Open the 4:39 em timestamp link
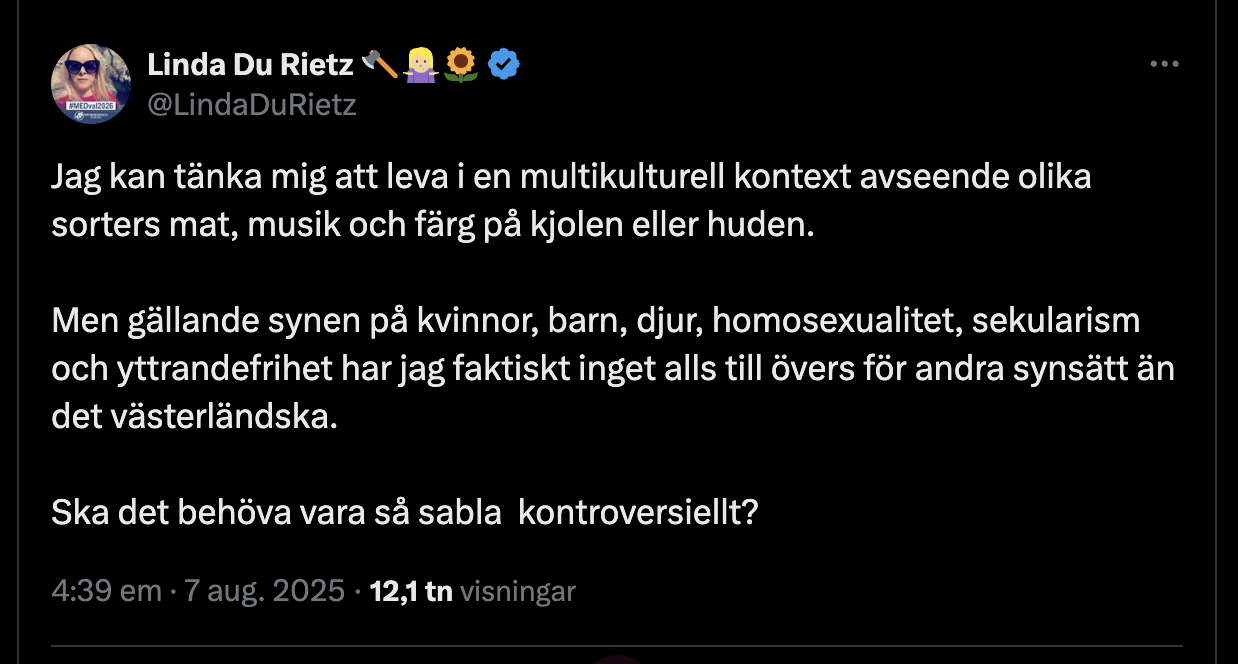1238x664 pixels. click(x=106, y=591)
